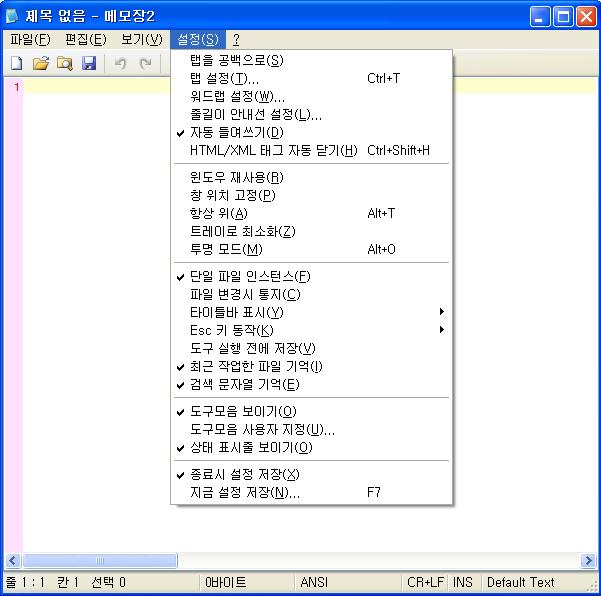Select 창 위치 고정(P) menu entry

(x=312, y=195)
